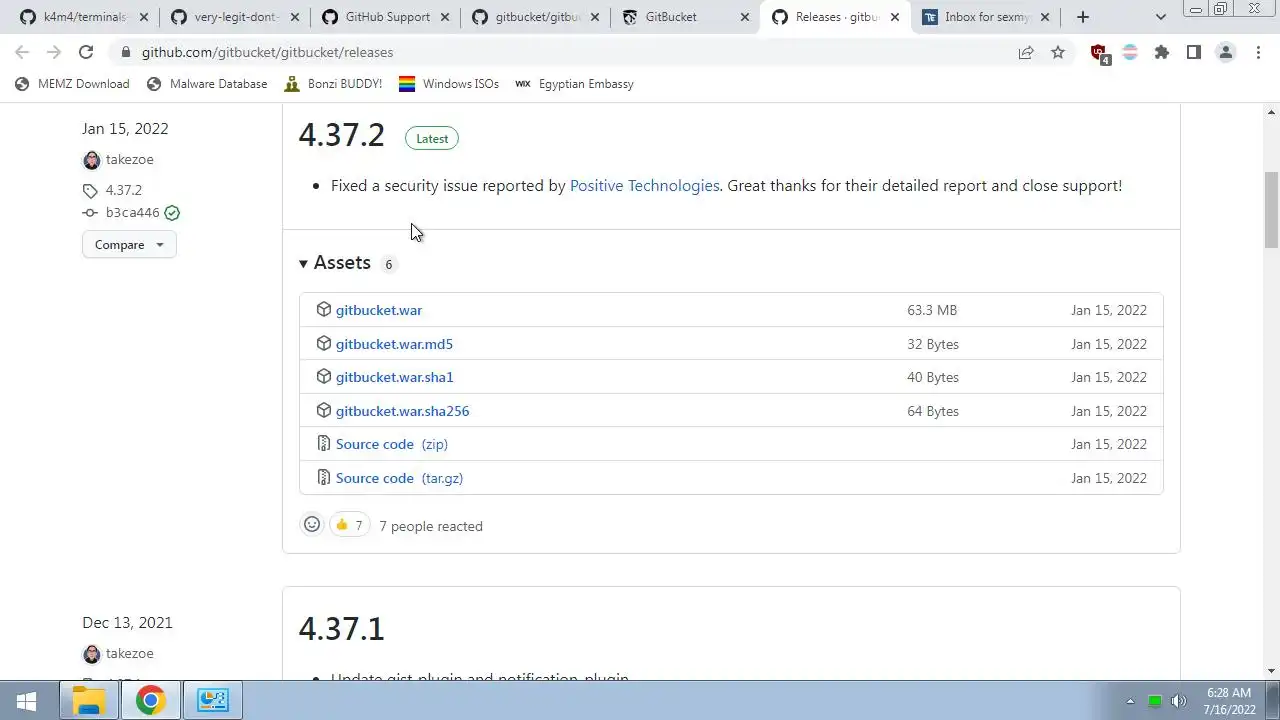The image size is (1280, 720).
Task: Download gitbucket.war.sha1
Action: click(394, 377)
